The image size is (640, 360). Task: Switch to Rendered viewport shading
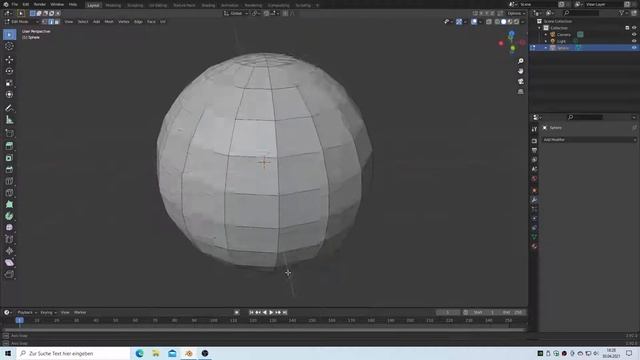[x=516, y=22]
